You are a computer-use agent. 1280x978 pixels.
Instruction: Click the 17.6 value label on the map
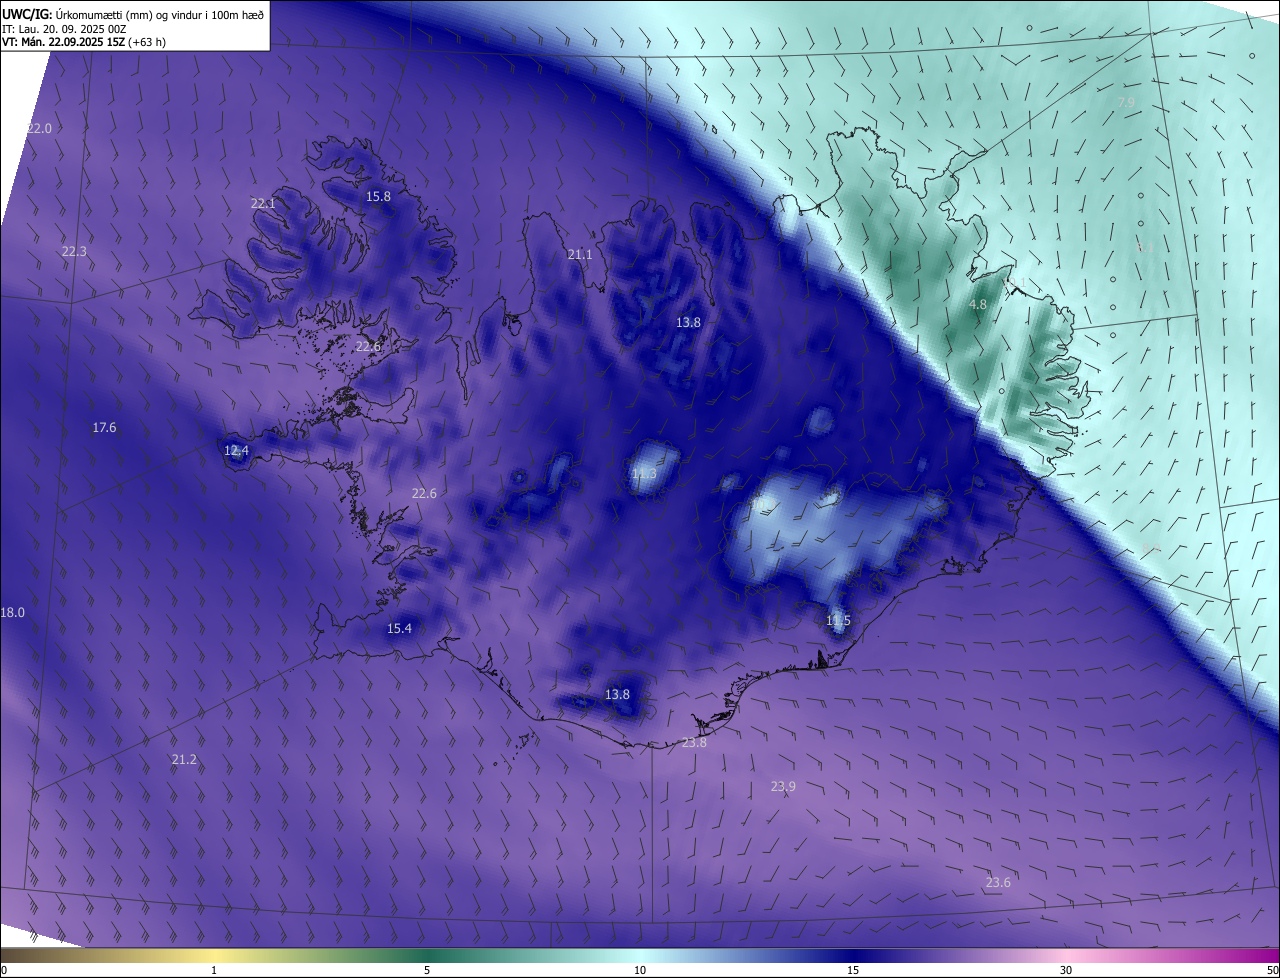click(x=104, y=427)
